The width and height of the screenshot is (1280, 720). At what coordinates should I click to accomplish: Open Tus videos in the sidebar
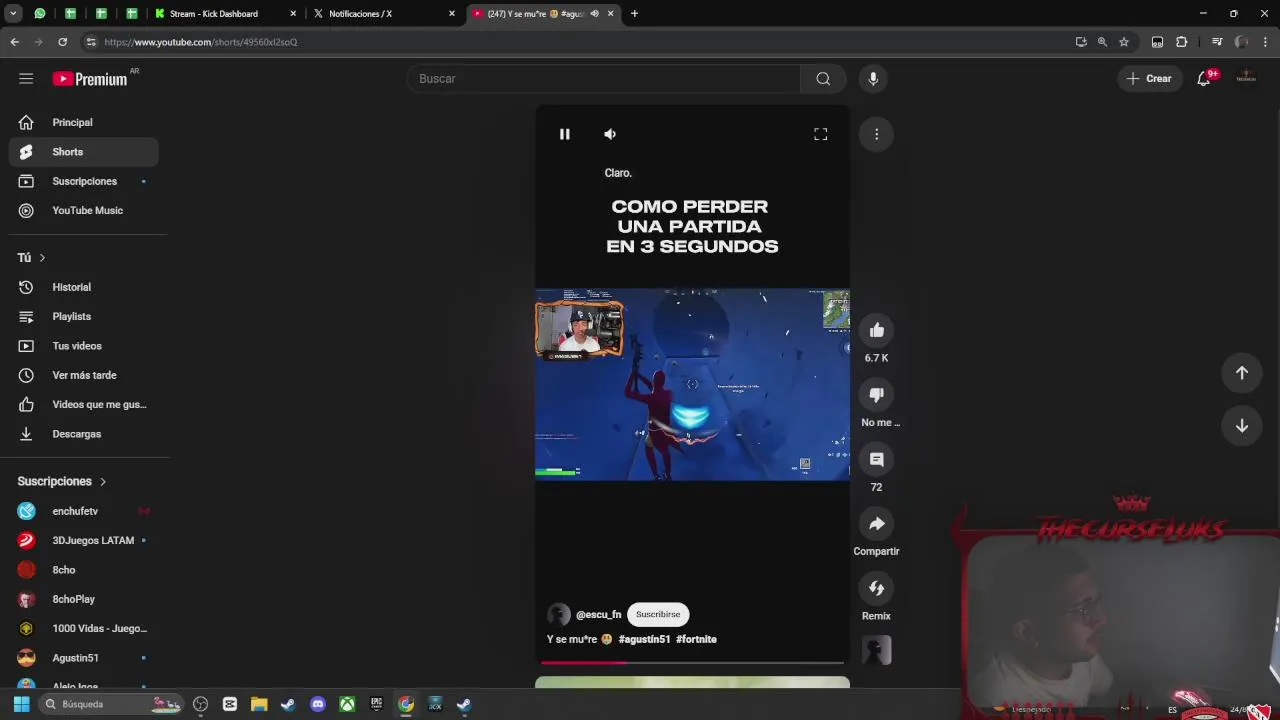pyautogui.click(x=84, y=346)
